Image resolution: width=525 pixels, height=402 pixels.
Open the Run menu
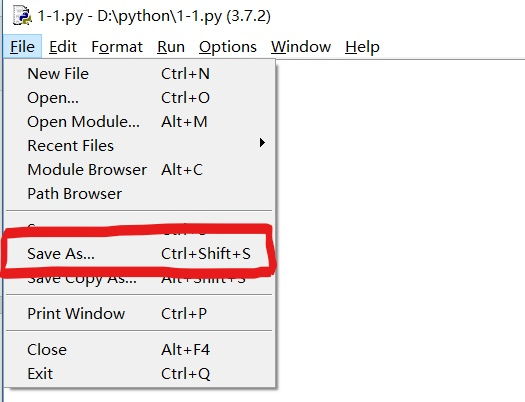point(171,47)
